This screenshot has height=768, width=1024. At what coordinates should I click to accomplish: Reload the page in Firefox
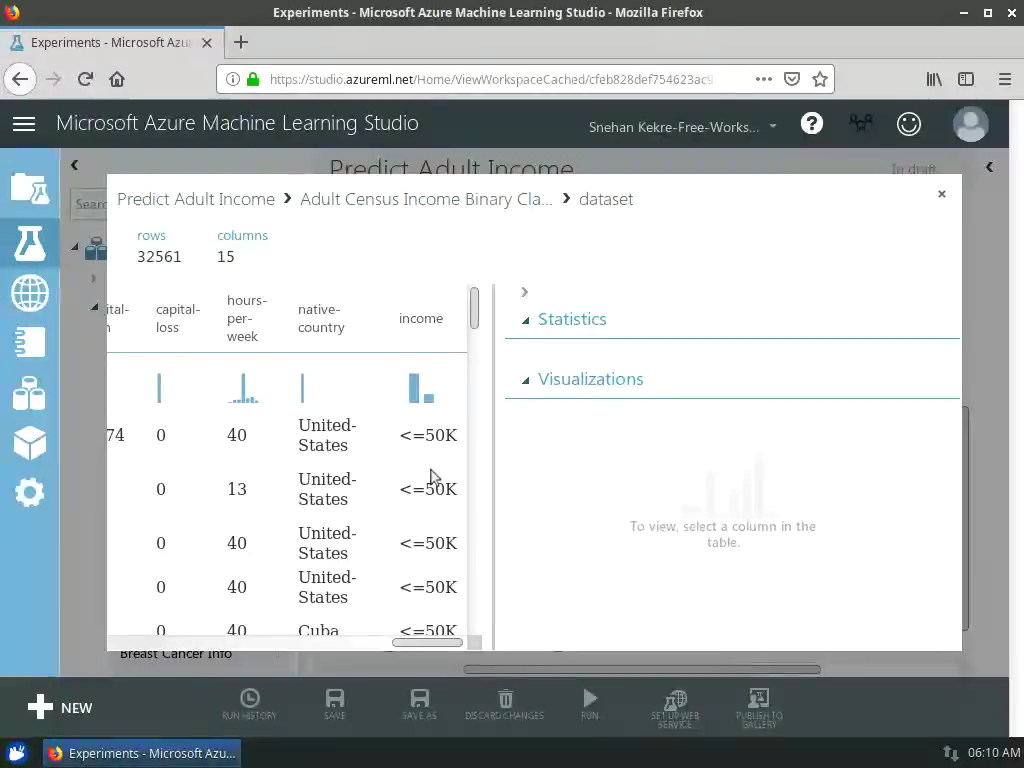(x=85, y=80)
